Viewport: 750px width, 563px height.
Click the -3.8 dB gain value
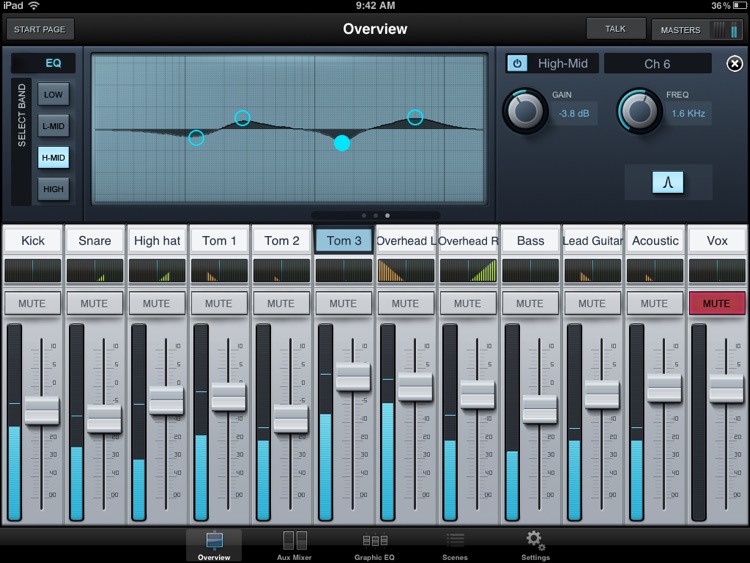pyautogui.click(x=574, y=114)
